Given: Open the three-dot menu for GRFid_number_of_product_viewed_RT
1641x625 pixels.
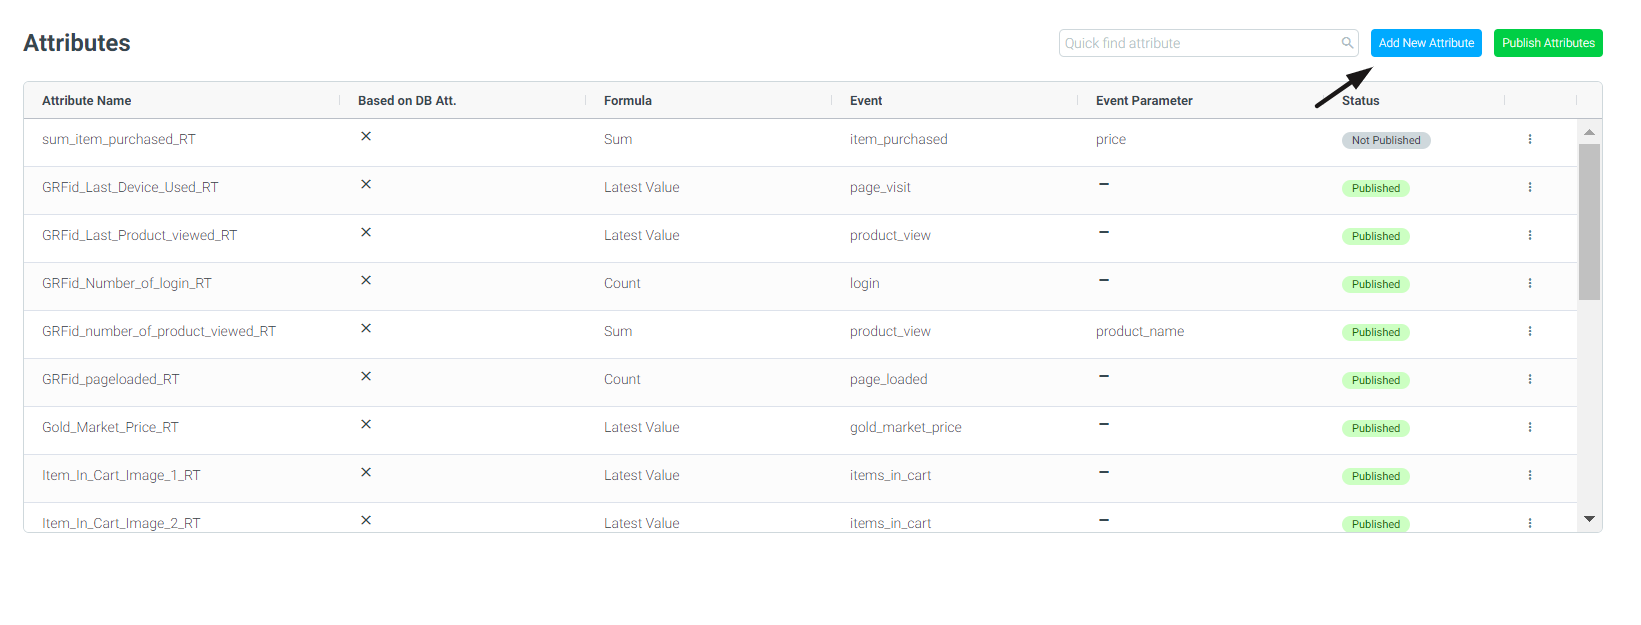Looking at the screenshot, I should click(1530, 331).
